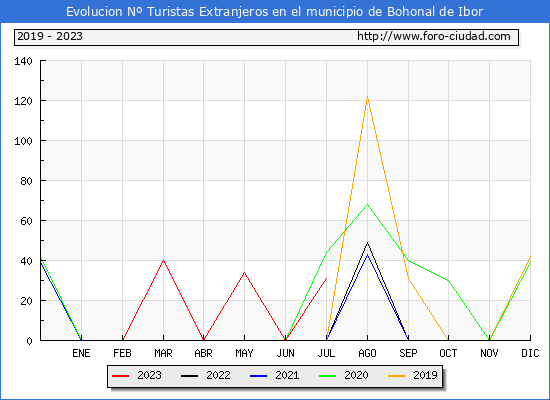Select the '2021' legend label

point(287,375)
